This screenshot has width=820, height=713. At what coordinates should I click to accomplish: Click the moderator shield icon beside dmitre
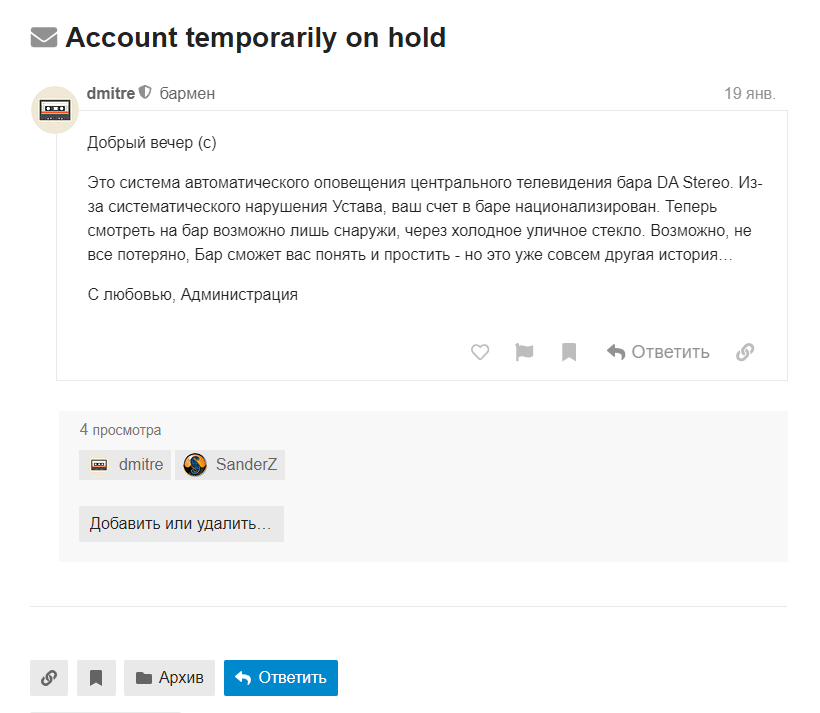click(x=145, y=93)
